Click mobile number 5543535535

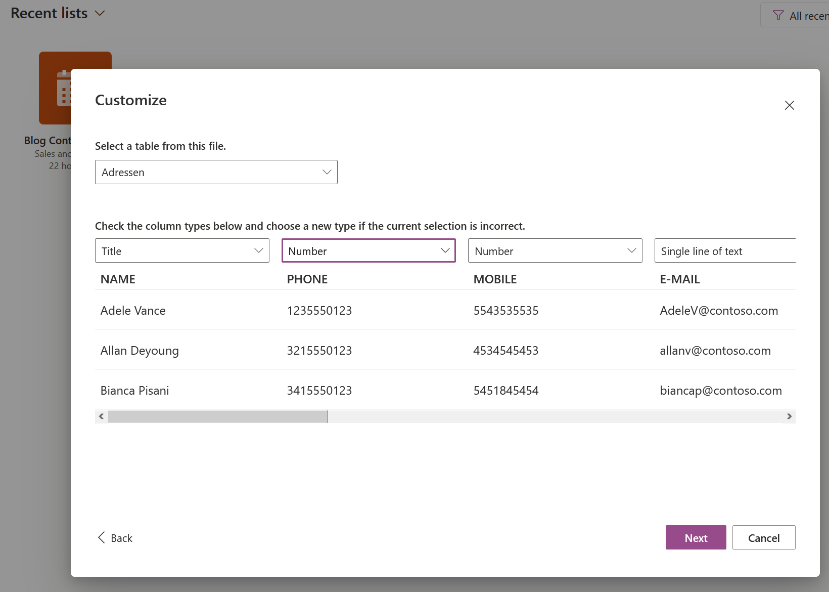[506, 311]
